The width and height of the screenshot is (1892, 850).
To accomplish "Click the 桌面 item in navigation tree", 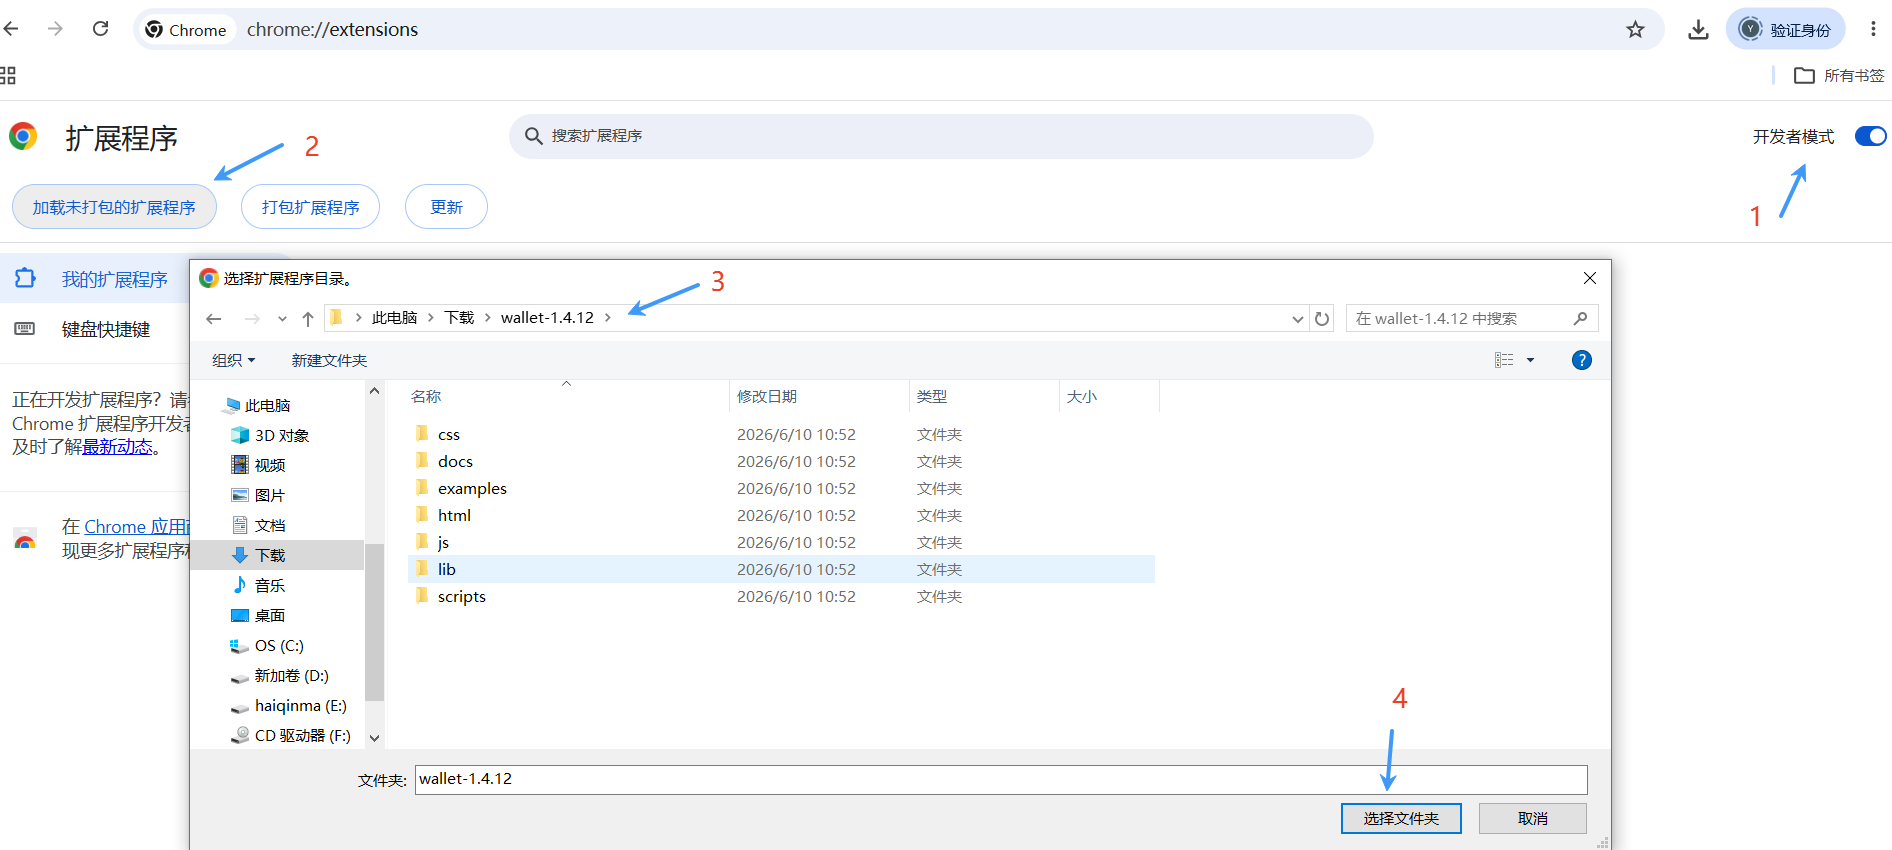I will tap(270, 615).
